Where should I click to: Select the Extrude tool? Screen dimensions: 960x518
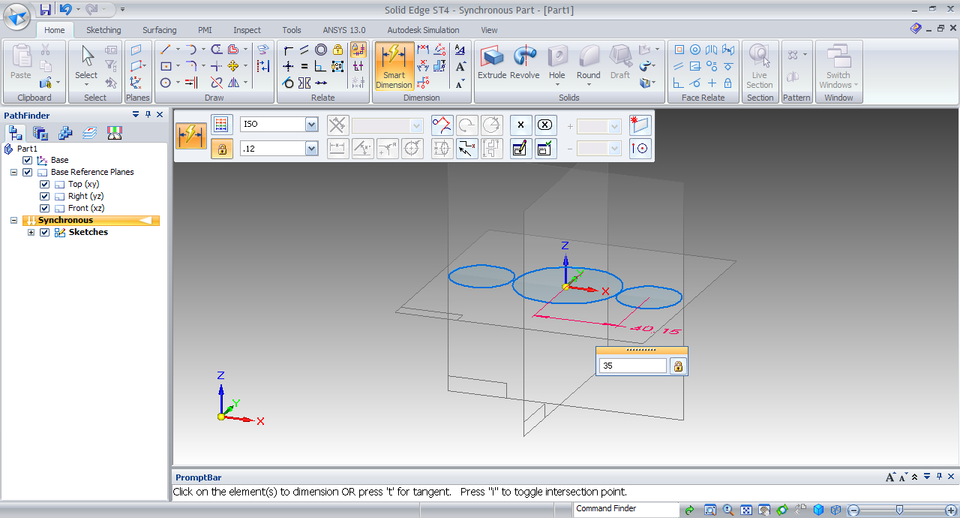click(x=492, y=62)
